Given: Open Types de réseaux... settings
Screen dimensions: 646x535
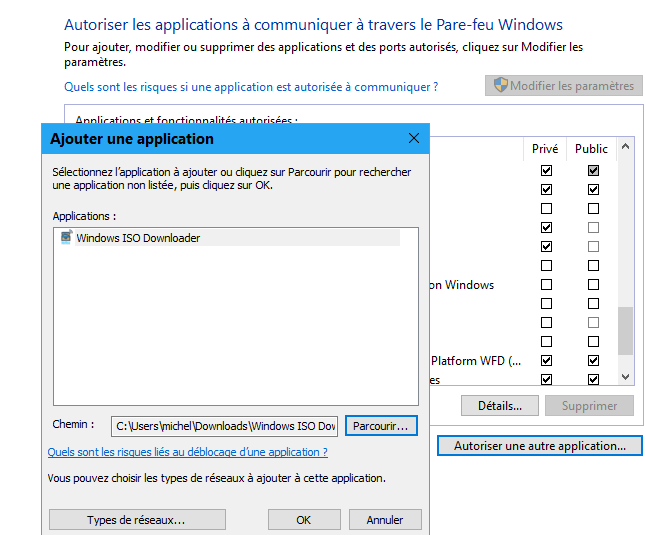Looking at the screenshot, I should [x=137, y=520].
